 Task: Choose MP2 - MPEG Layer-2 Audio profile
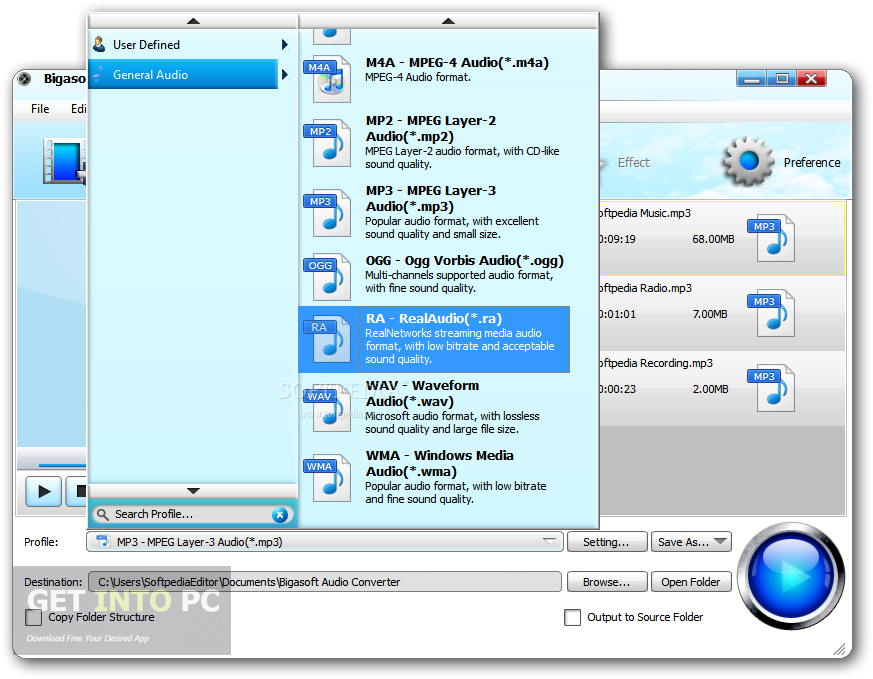click(434, 142)
